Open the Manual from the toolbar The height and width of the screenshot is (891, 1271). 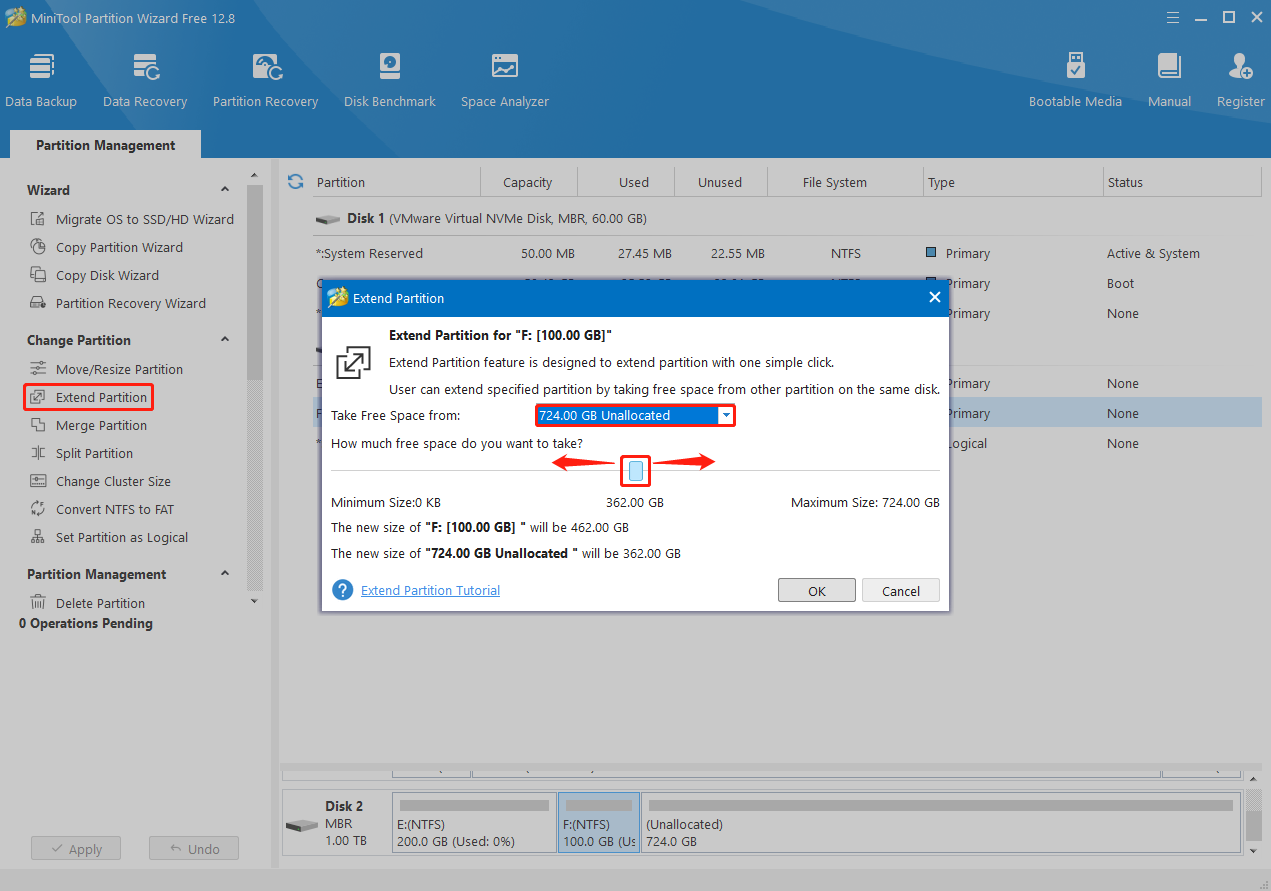pos(1169,80)
